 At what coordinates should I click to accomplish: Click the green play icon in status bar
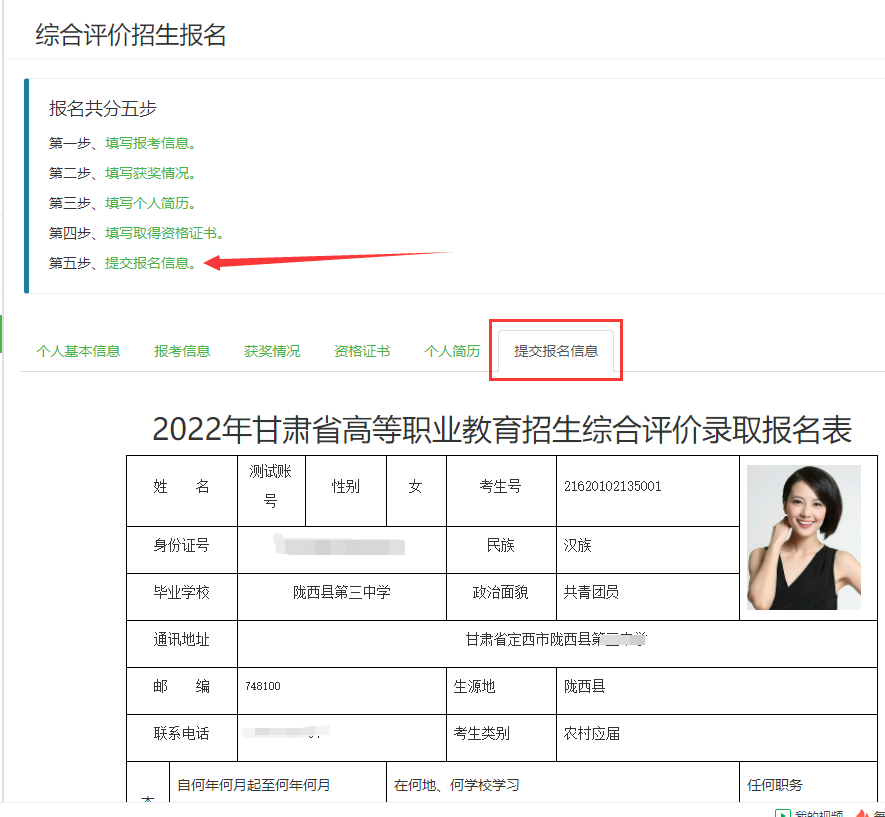click(x=784, y=814)
